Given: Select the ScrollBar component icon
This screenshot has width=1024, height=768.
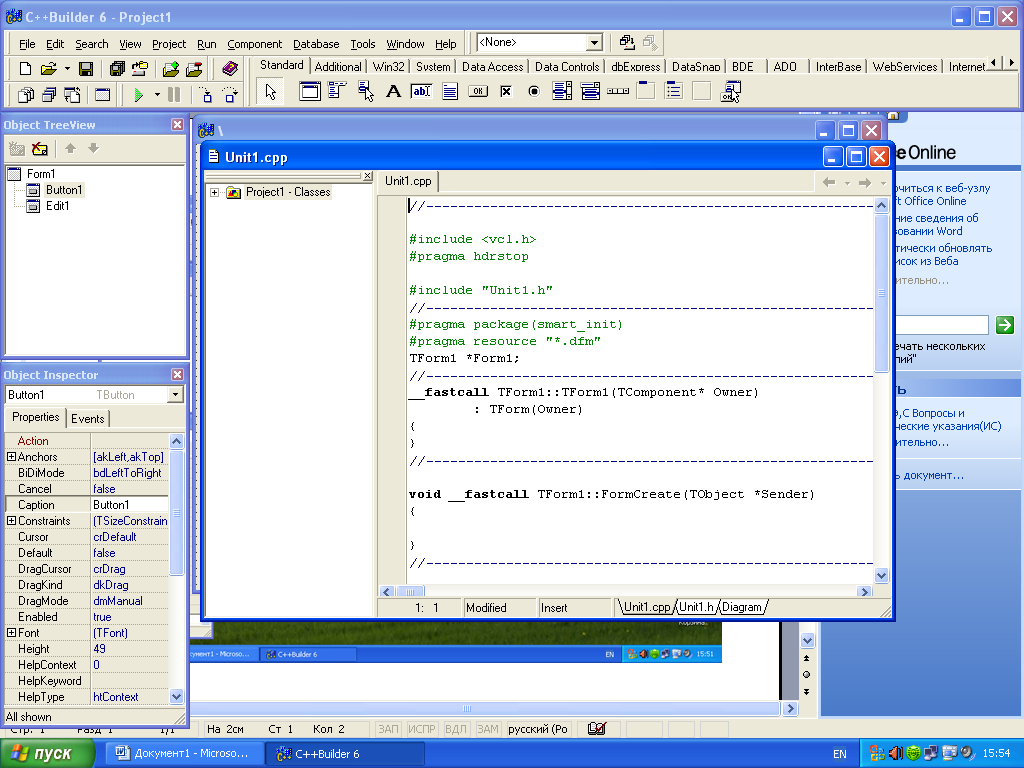Looking at the screenshot, I should 618,91.
